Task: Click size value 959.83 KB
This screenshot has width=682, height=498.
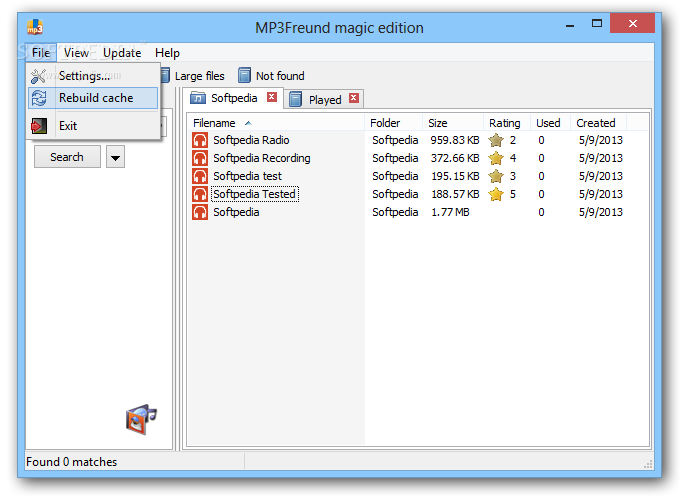Action: point(455,140)
